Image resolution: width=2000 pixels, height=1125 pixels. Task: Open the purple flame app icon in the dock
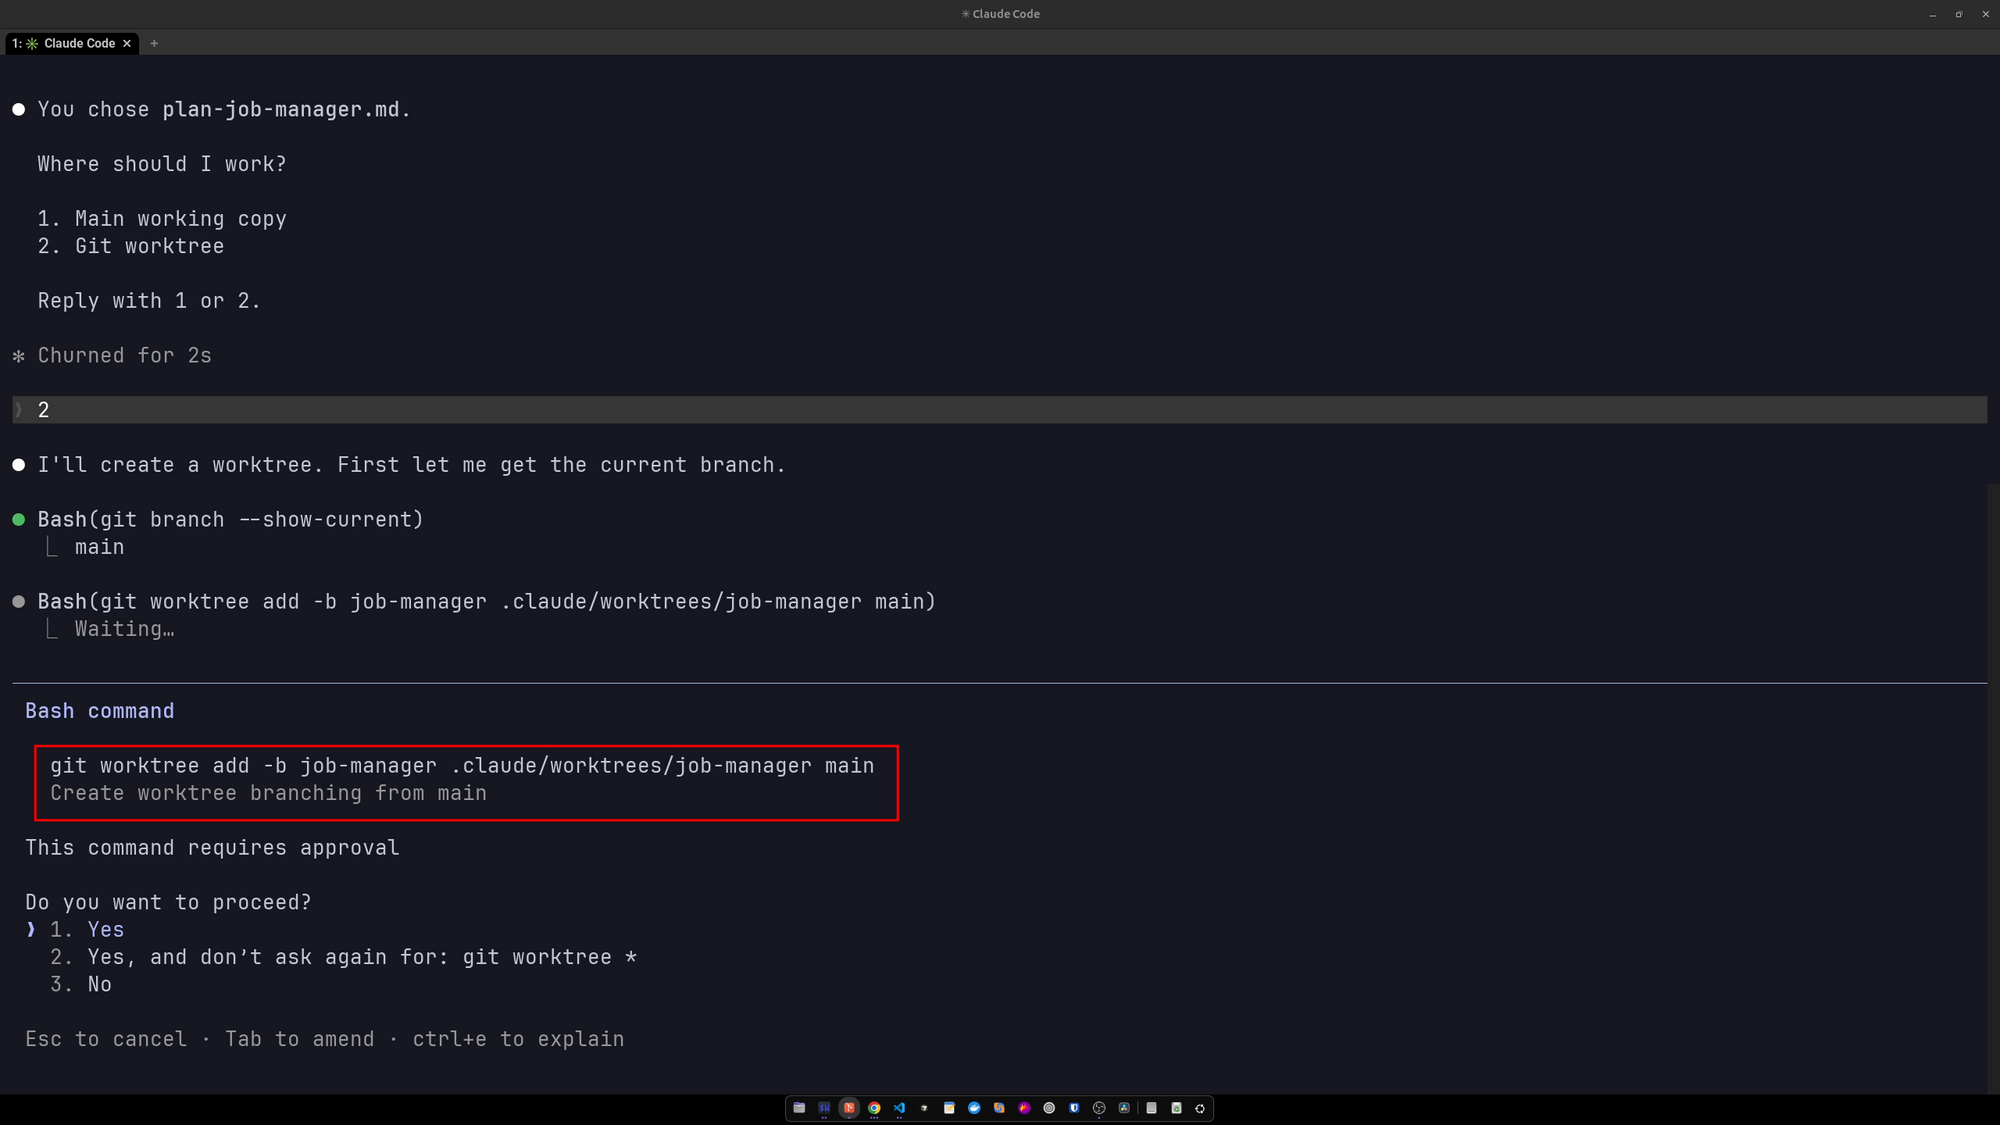click(x=1024, y=1108)
